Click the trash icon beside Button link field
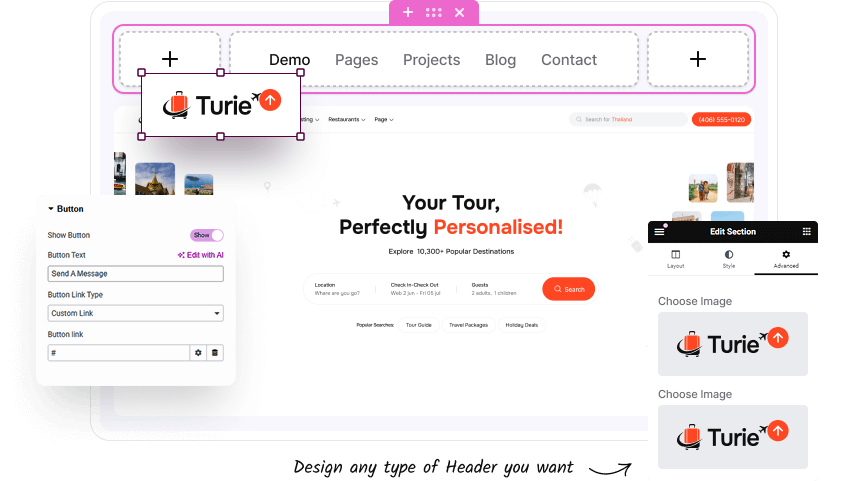Viewport: 848px width, 481px height. 215,353
